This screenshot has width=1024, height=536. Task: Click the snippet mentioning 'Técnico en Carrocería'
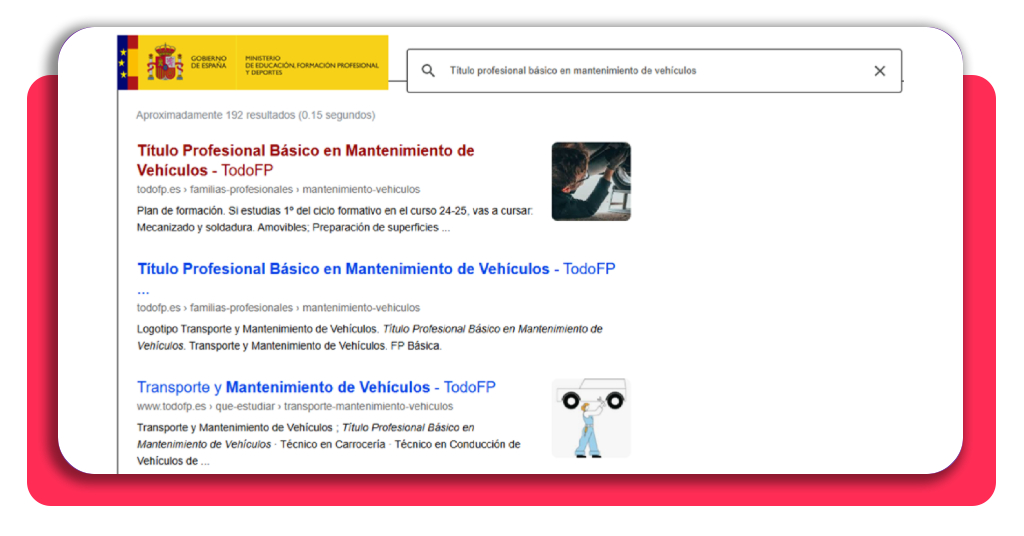point(328,444)
